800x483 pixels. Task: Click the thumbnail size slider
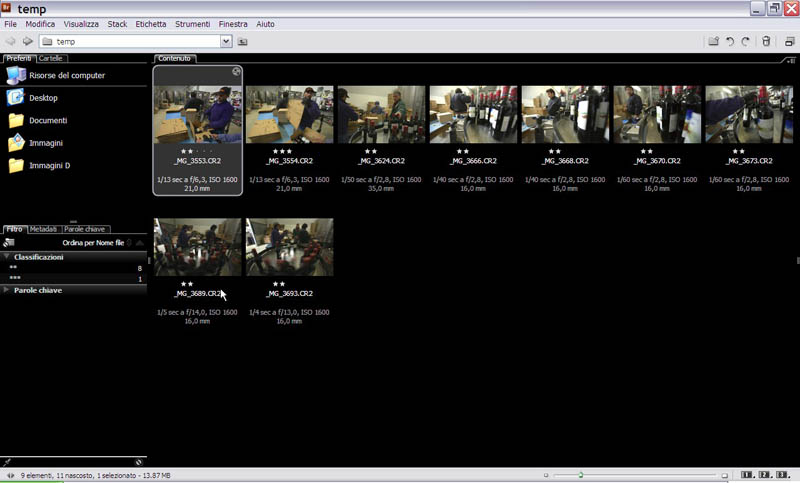point(581,475)
